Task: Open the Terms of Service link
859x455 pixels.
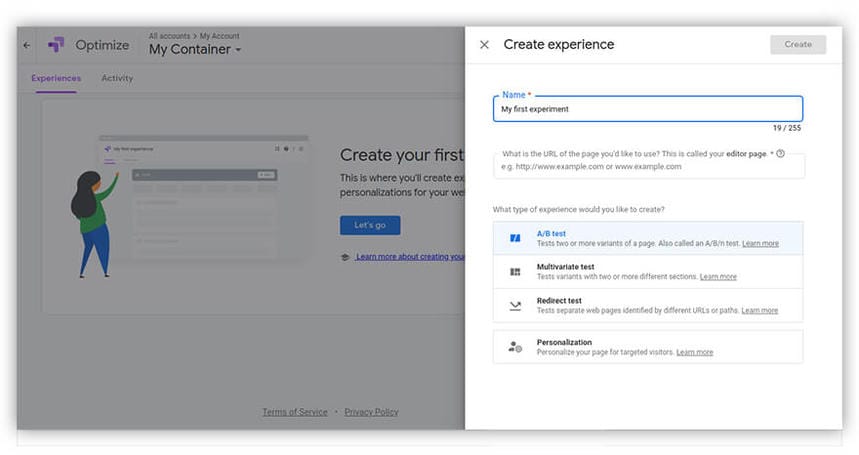Action: coord(295,412)
